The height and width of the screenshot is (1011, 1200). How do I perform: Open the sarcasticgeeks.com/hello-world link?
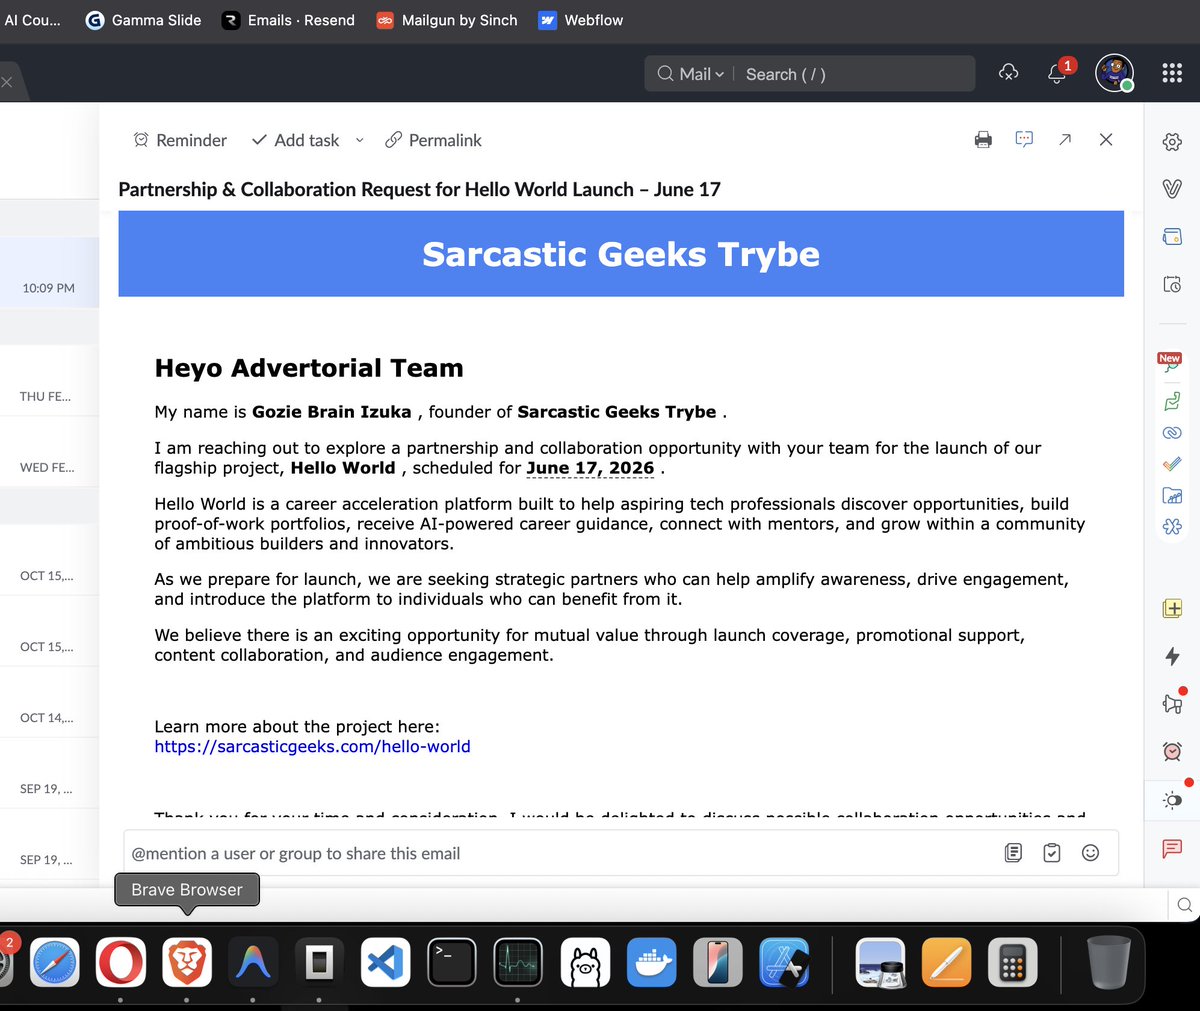pos(312,746)
